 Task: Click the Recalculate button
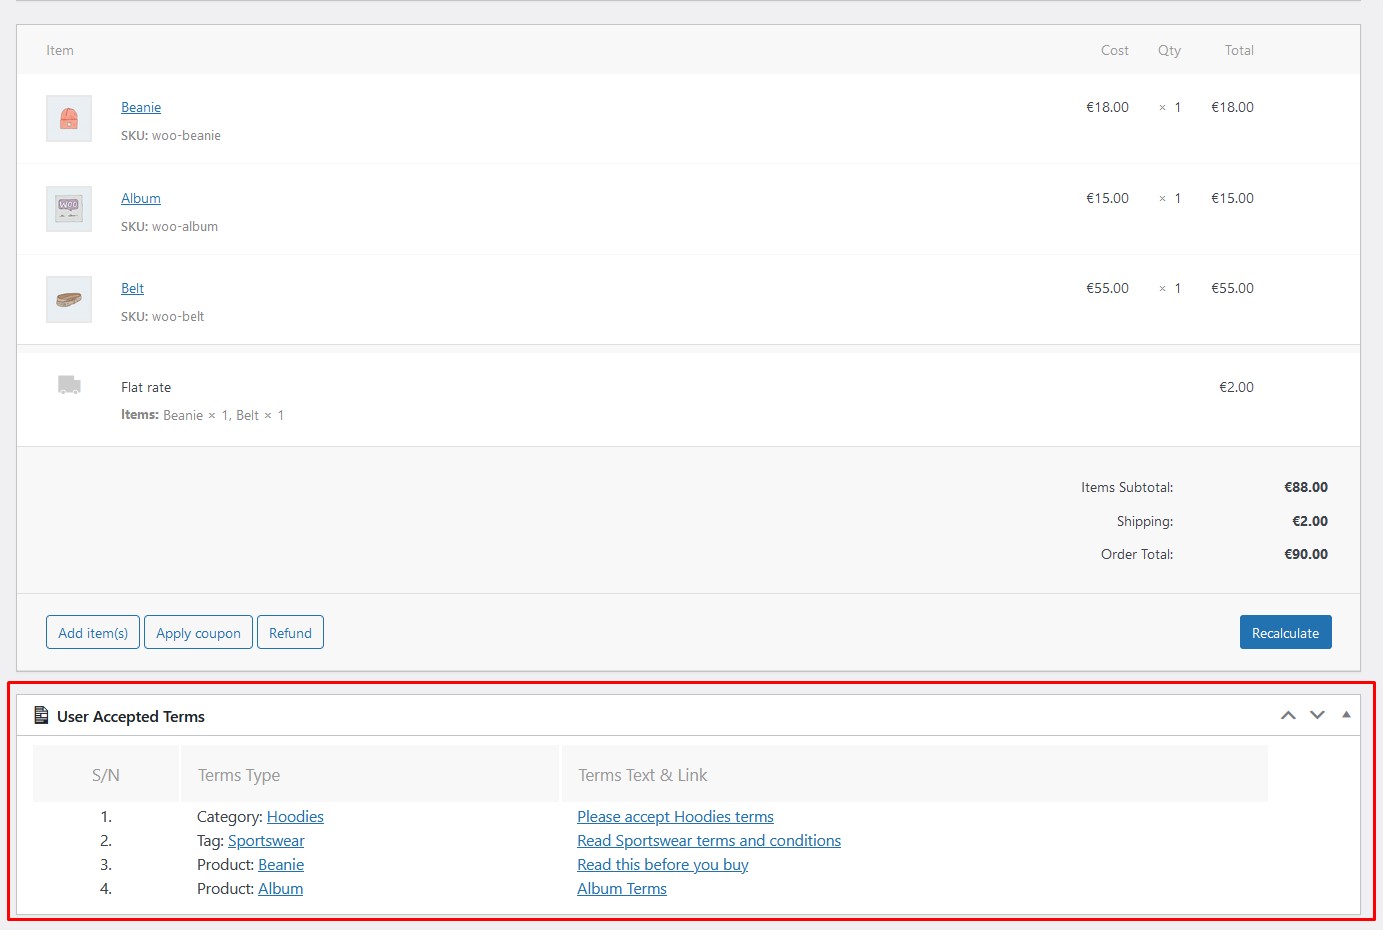point(1286,632)
